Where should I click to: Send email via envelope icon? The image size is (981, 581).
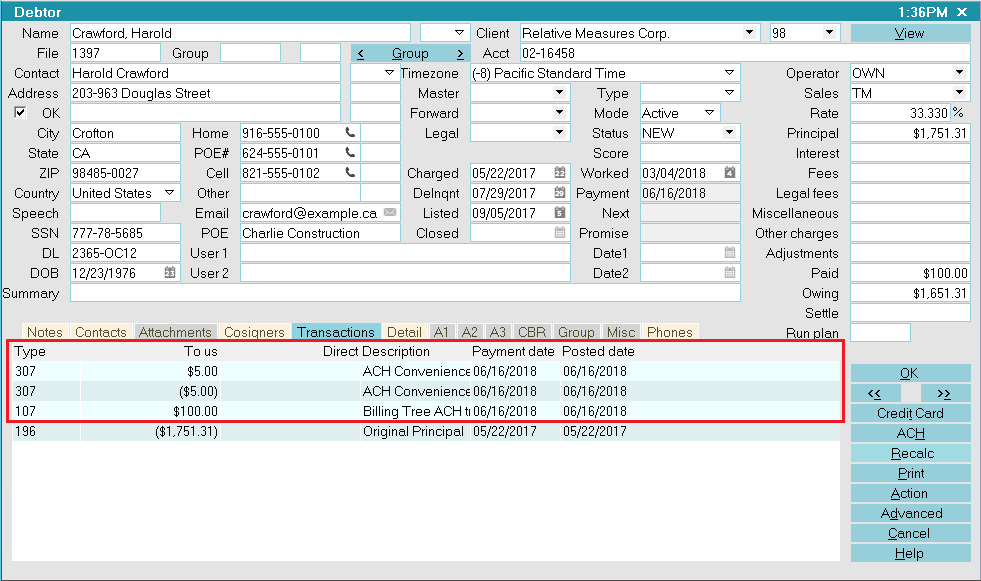click(x=390, y=213)
